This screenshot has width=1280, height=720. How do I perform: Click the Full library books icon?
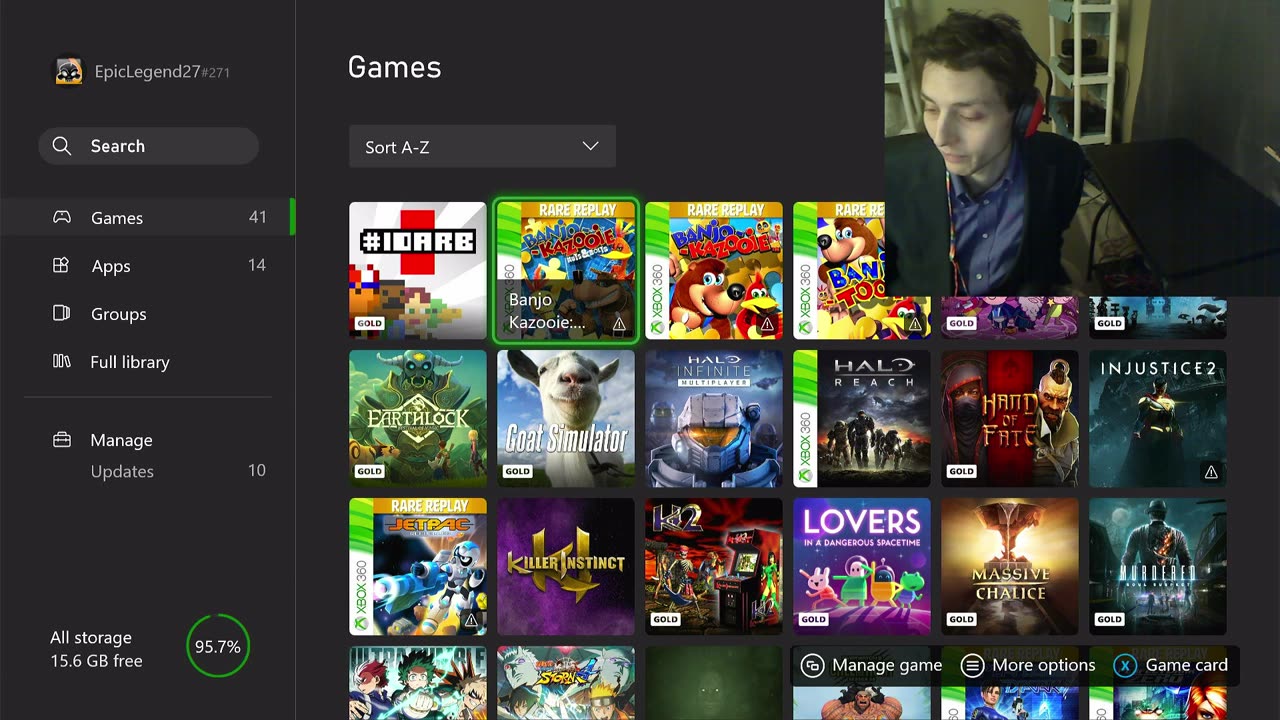(x=62, y=361)
